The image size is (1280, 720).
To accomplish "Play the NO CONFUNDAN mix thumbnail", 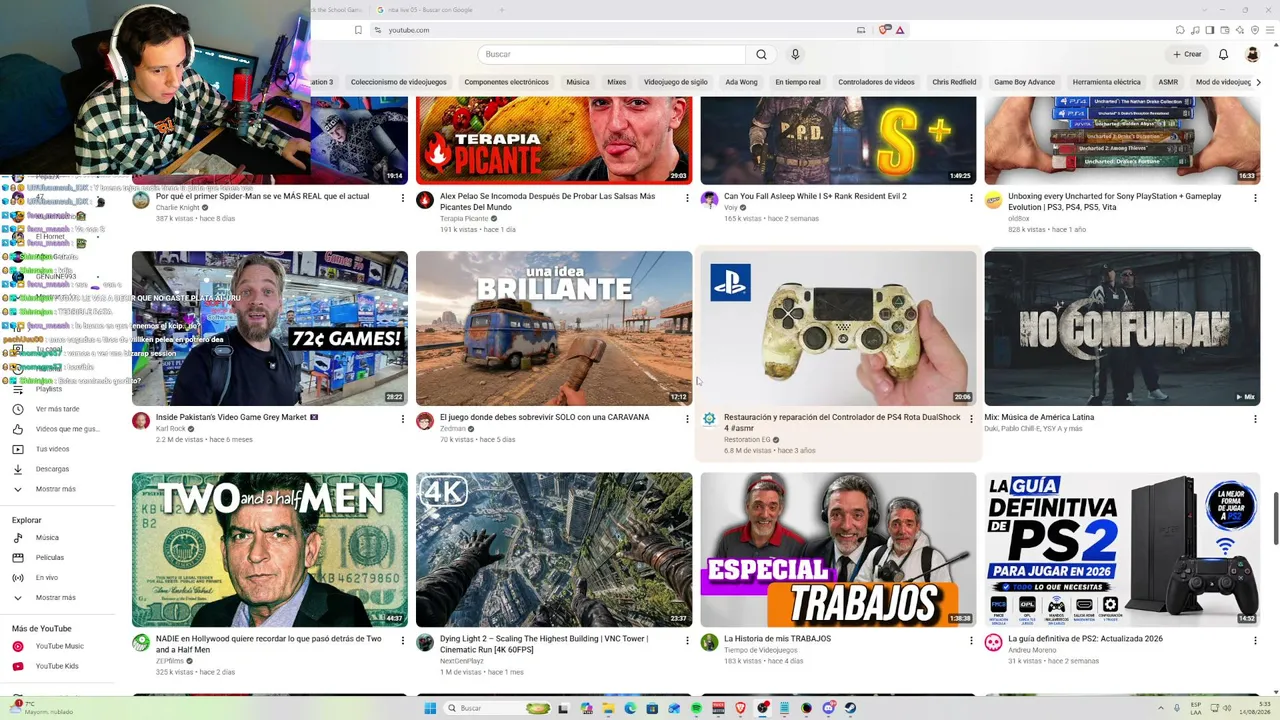I will (1122, 328).
